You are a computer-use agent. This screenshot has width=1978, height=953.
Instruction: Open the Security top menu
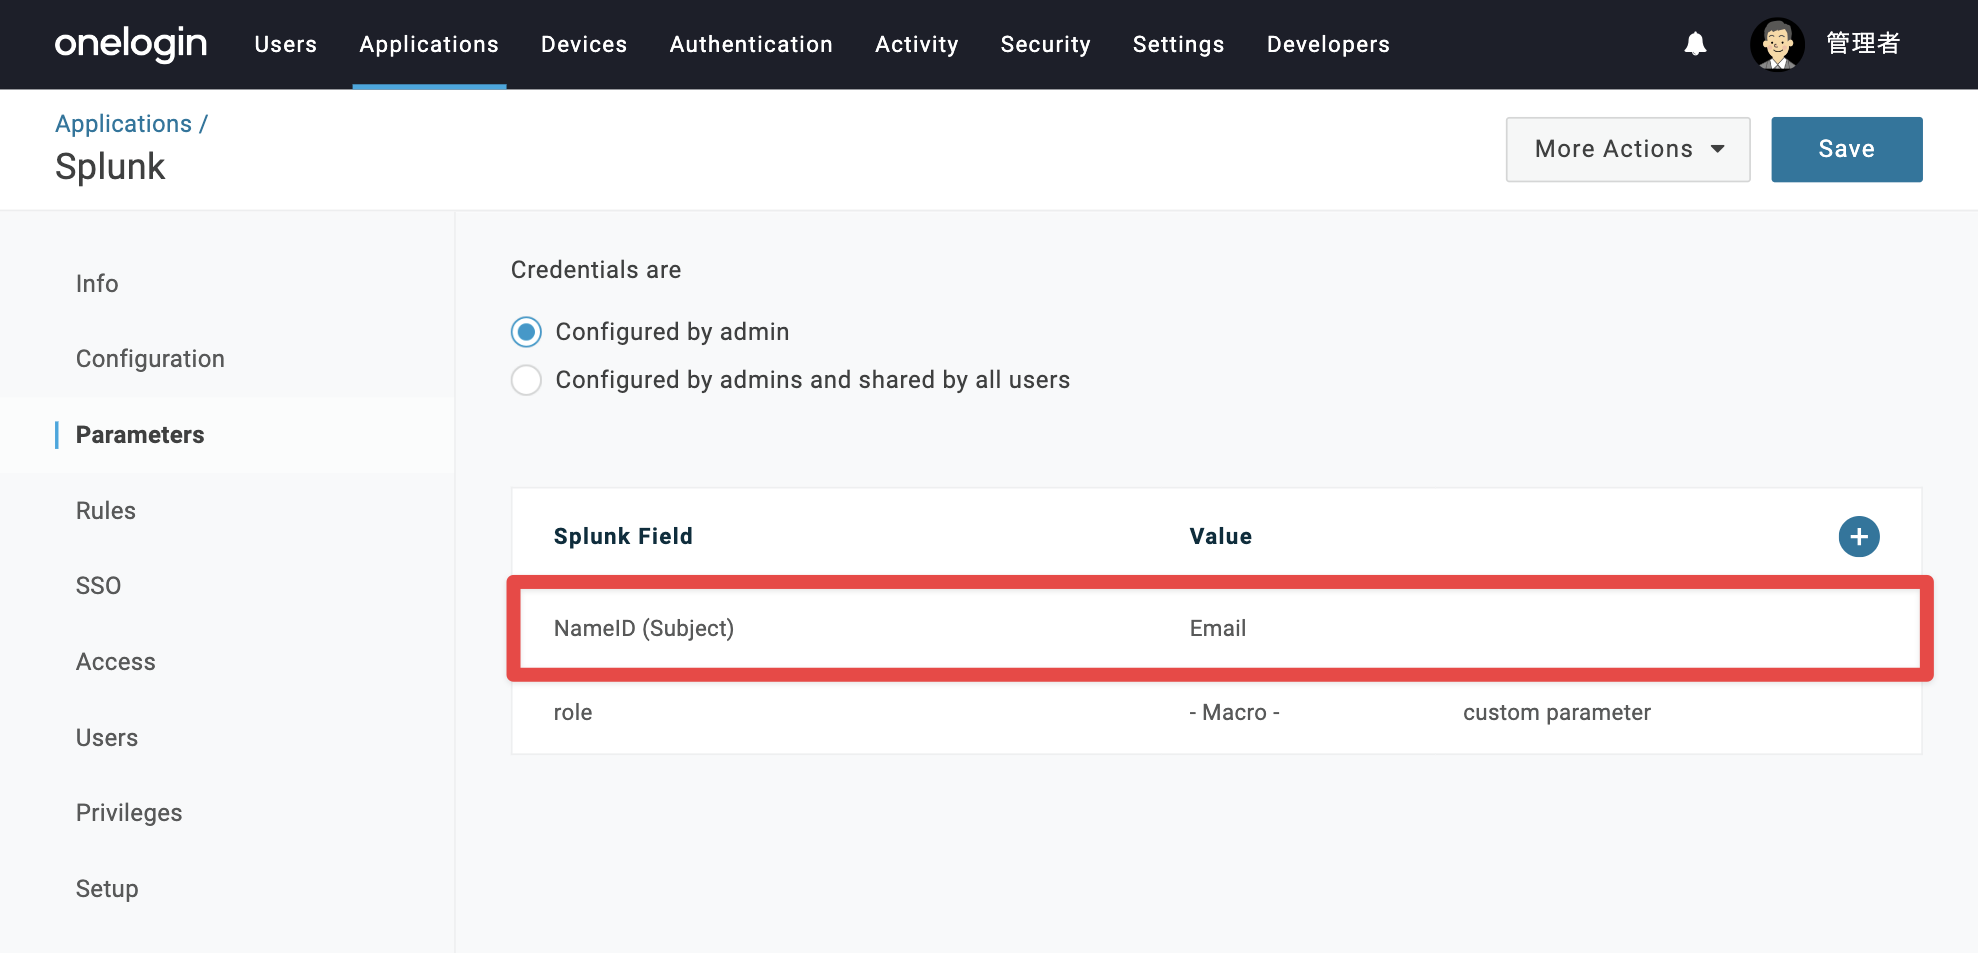[1045, 44]
